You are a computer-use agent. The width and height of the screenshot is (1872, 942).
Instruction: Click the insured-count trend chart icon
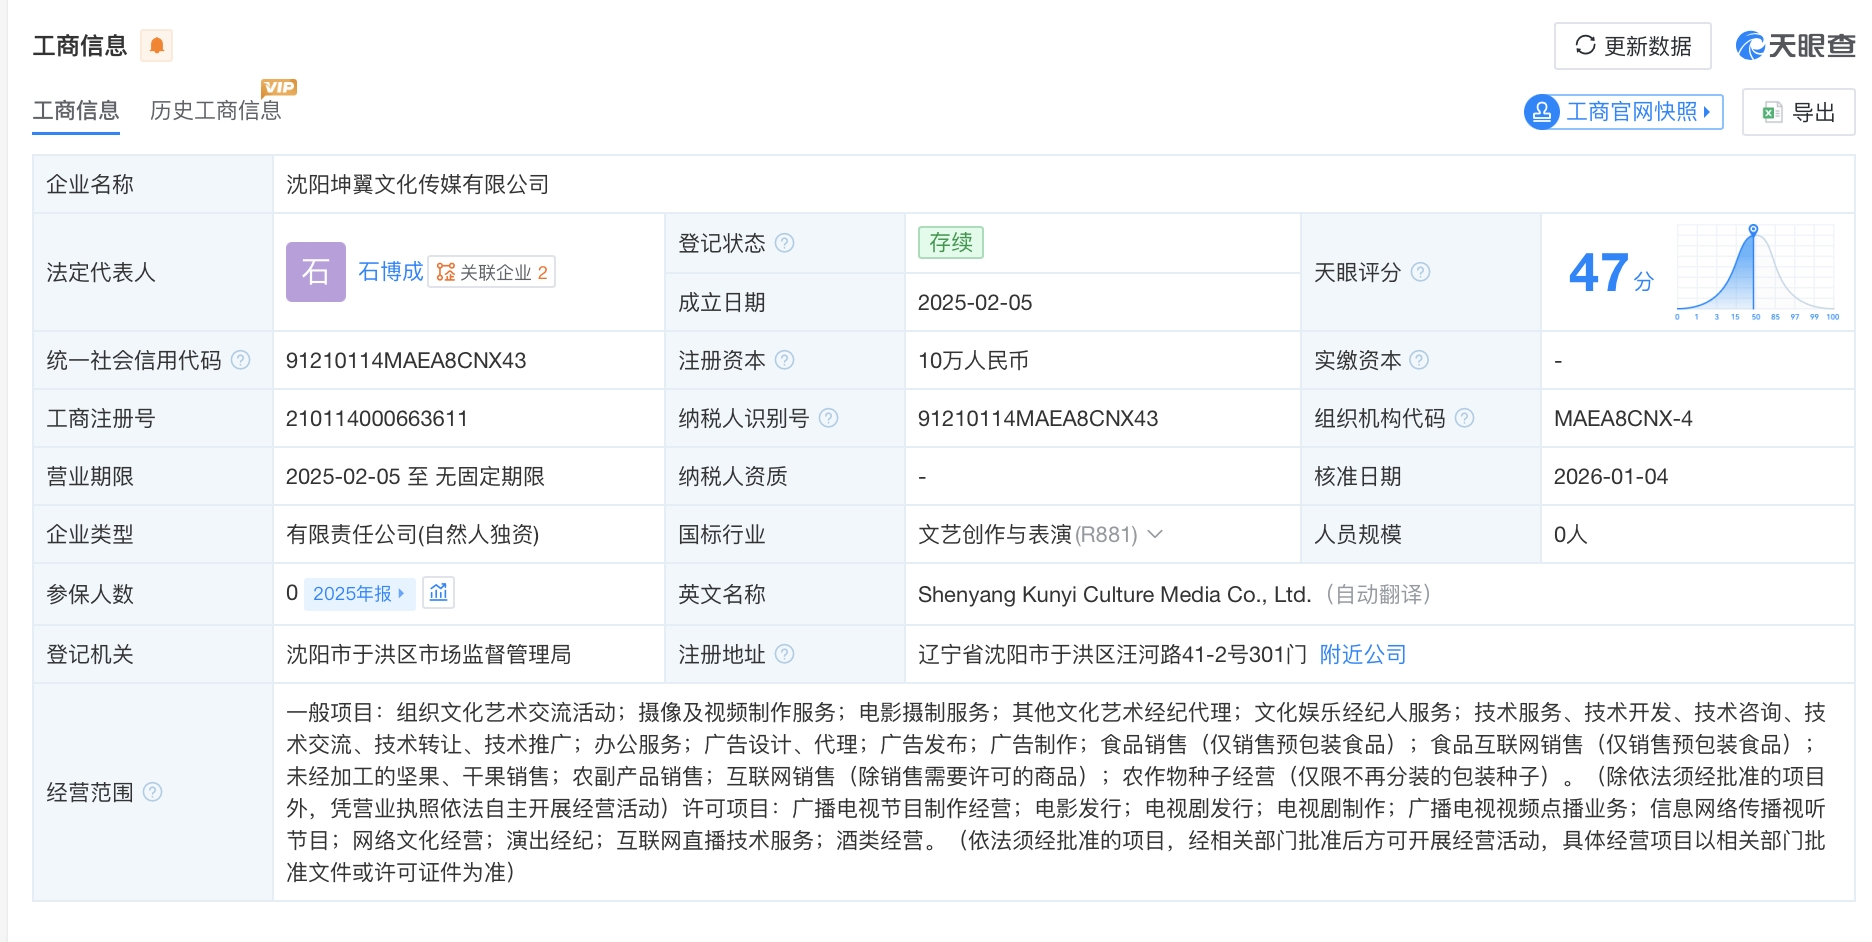(x=438, y=593)
